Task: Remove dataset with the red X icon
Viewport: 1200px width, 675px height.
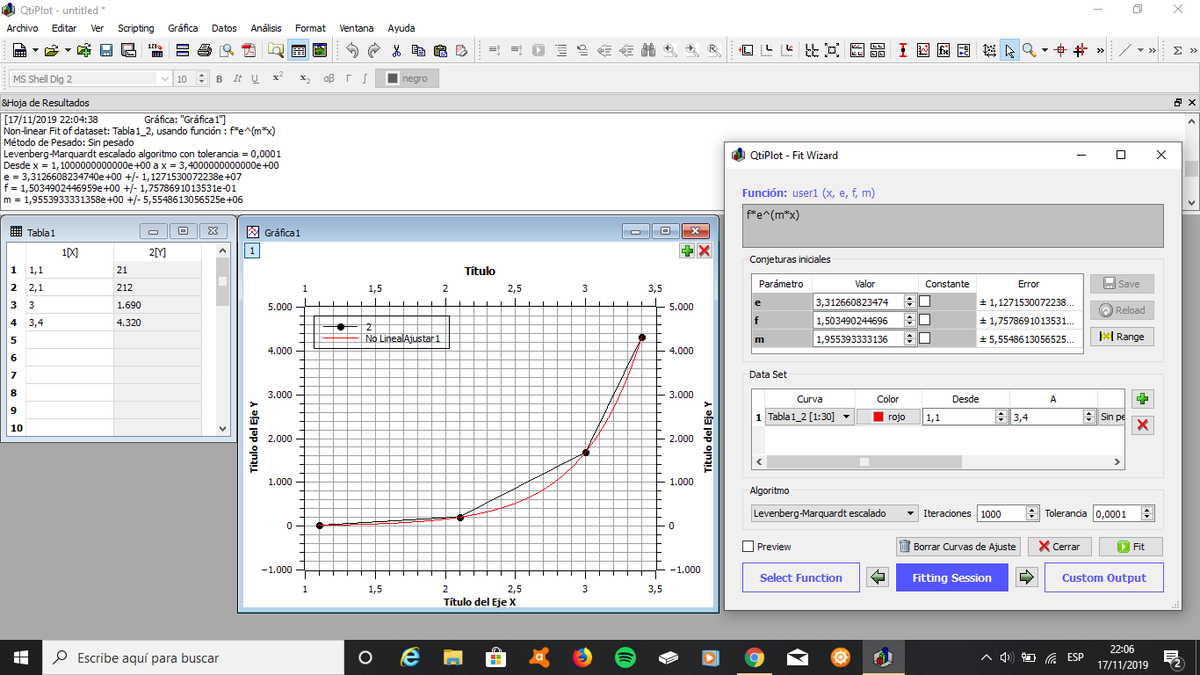Action: (x=1144, y=425)
